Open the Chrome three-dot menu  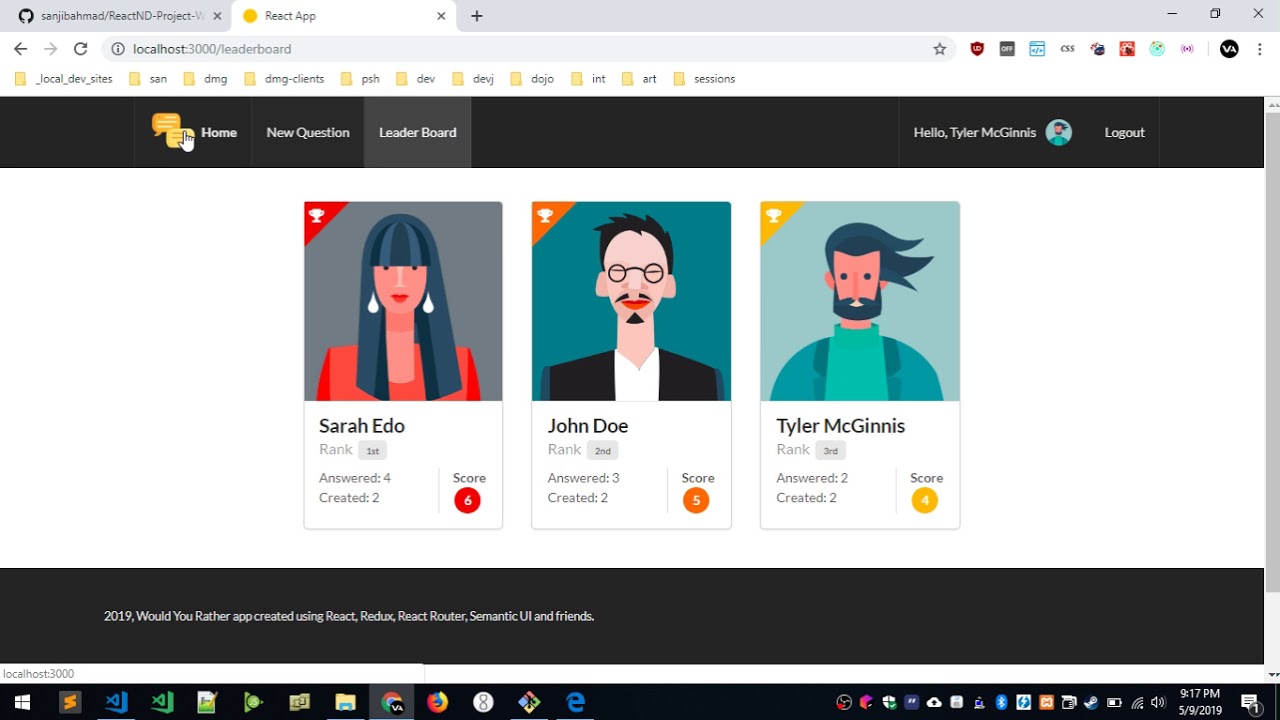[1260, 49]
